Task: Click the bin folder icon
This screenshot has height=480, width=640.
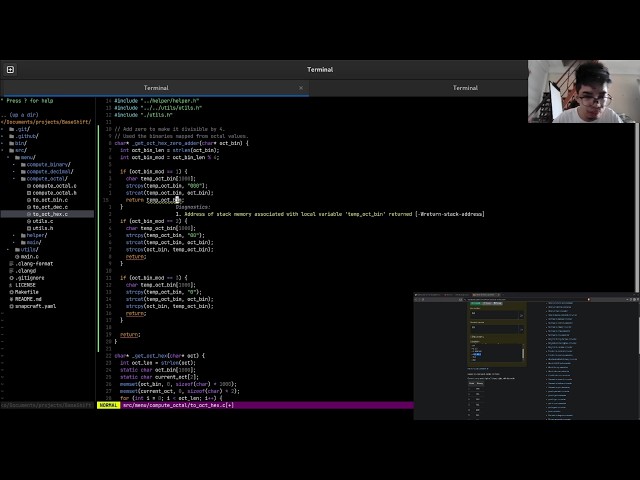Action: click(x=12, y=143)
